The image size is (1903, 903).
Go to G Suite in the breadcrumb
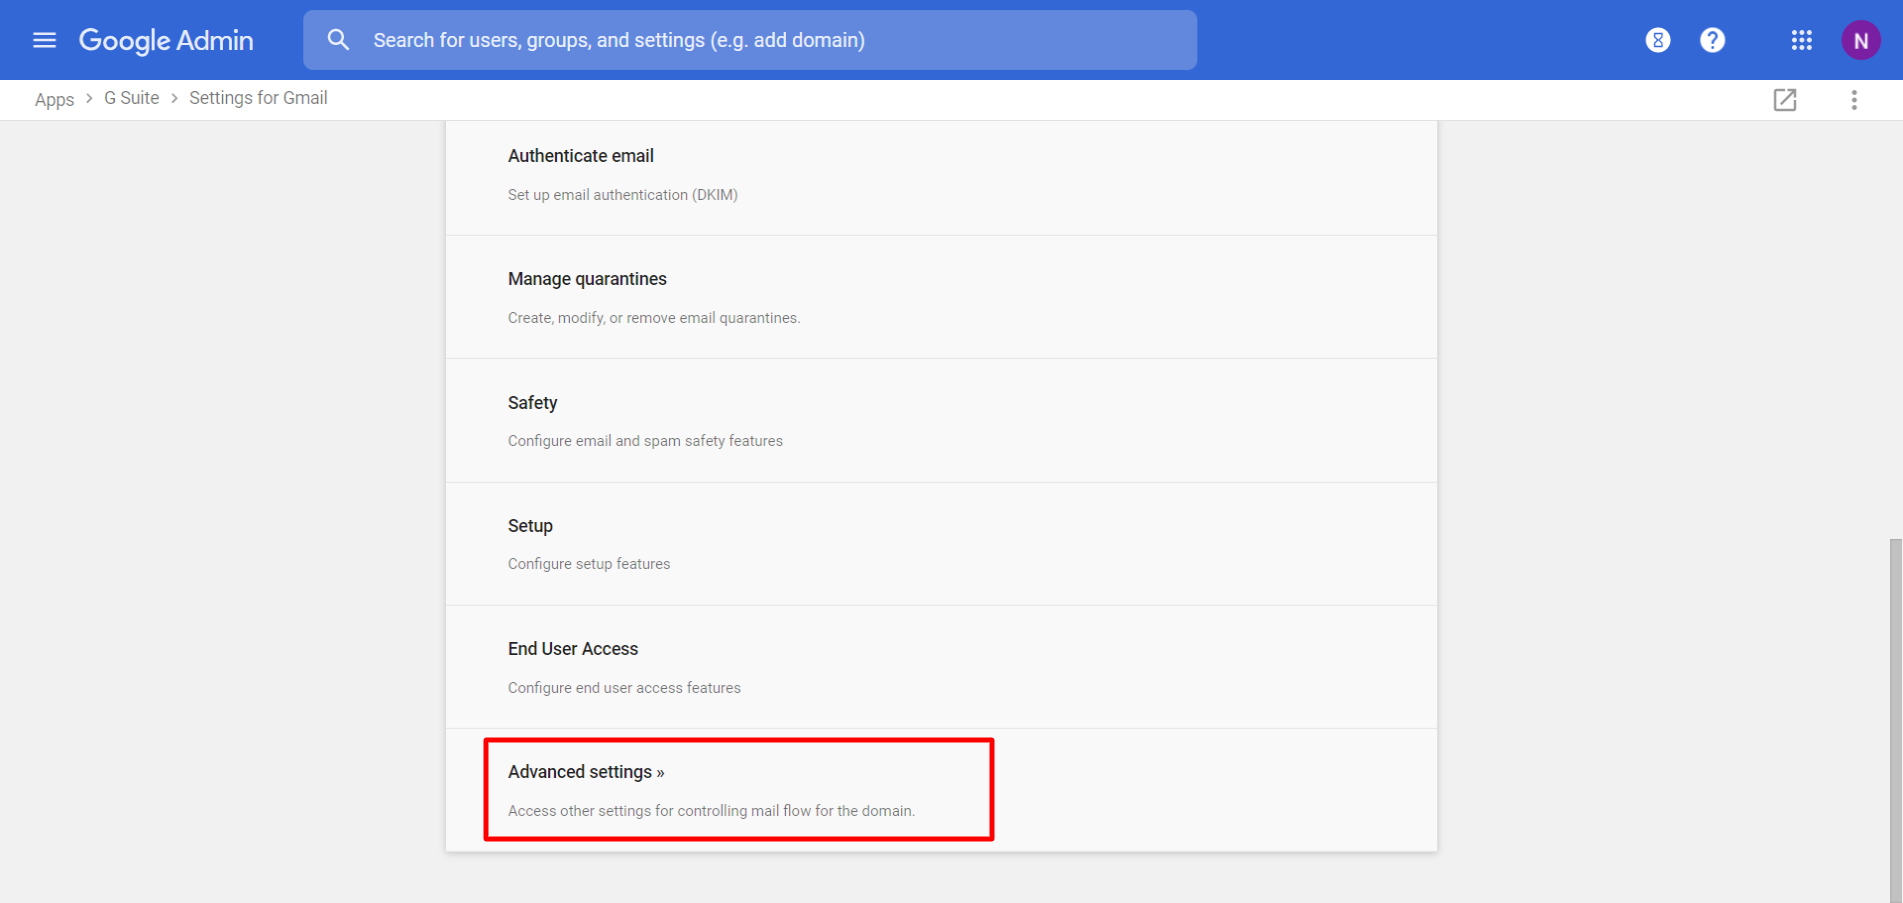click(131, 98)
